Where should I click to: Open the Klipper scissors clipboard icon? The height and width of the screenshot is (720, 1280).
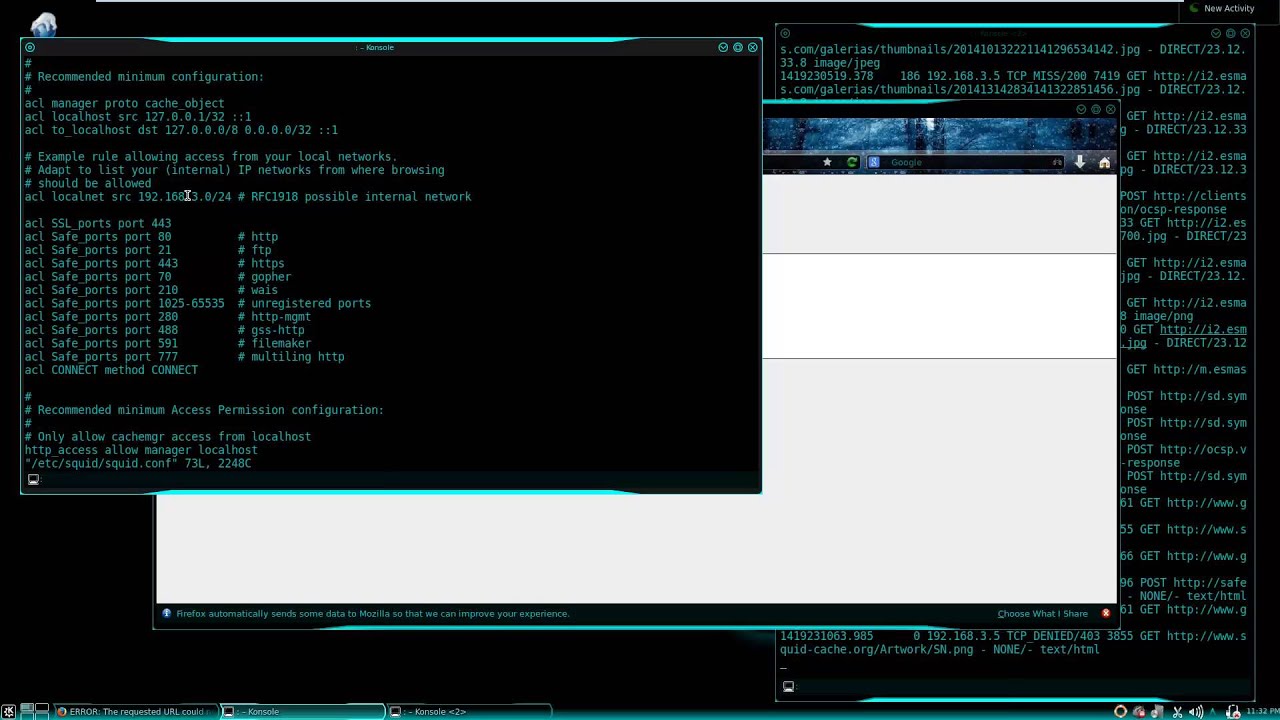1177,711
